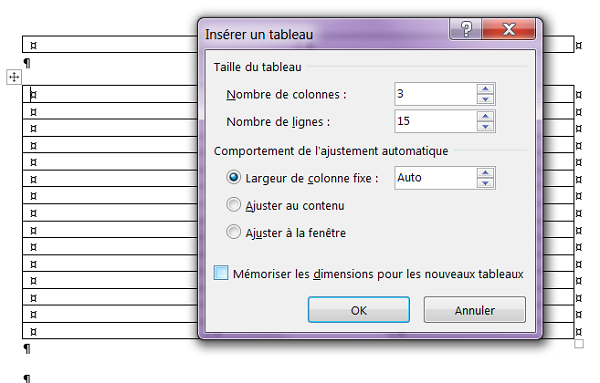The image size is (600, 383).
Task: Click the table resize handle corner
Action: [579, 344]
